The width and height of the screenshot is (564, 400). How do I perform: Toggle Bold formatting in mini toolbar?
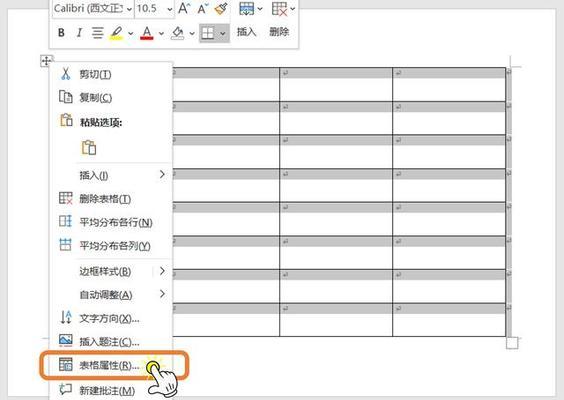[61, 33]
